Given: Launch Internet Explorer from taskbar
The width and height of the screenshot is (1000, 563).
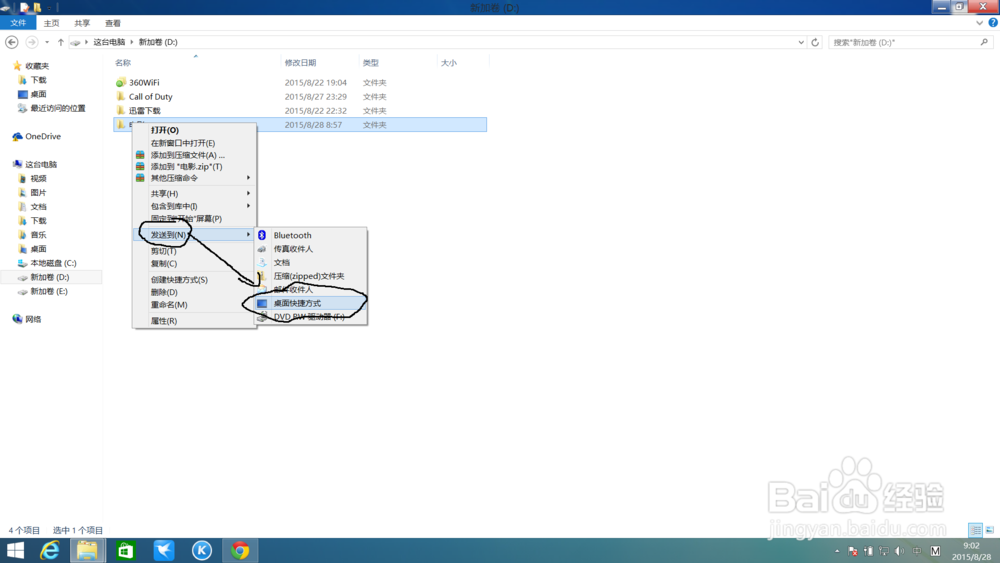Looking at the screenshot, I should [50, 550].
